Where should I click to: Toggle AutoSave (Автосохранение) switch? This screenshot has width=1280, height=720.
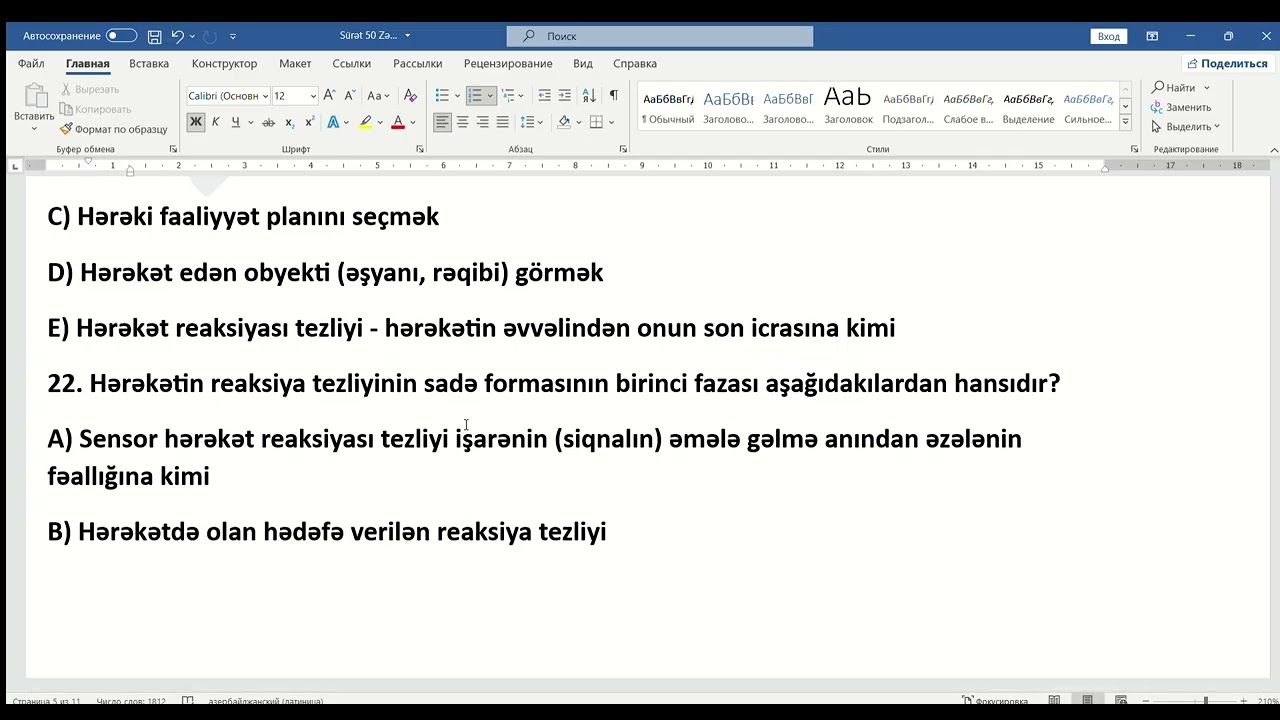coord(121,36)
